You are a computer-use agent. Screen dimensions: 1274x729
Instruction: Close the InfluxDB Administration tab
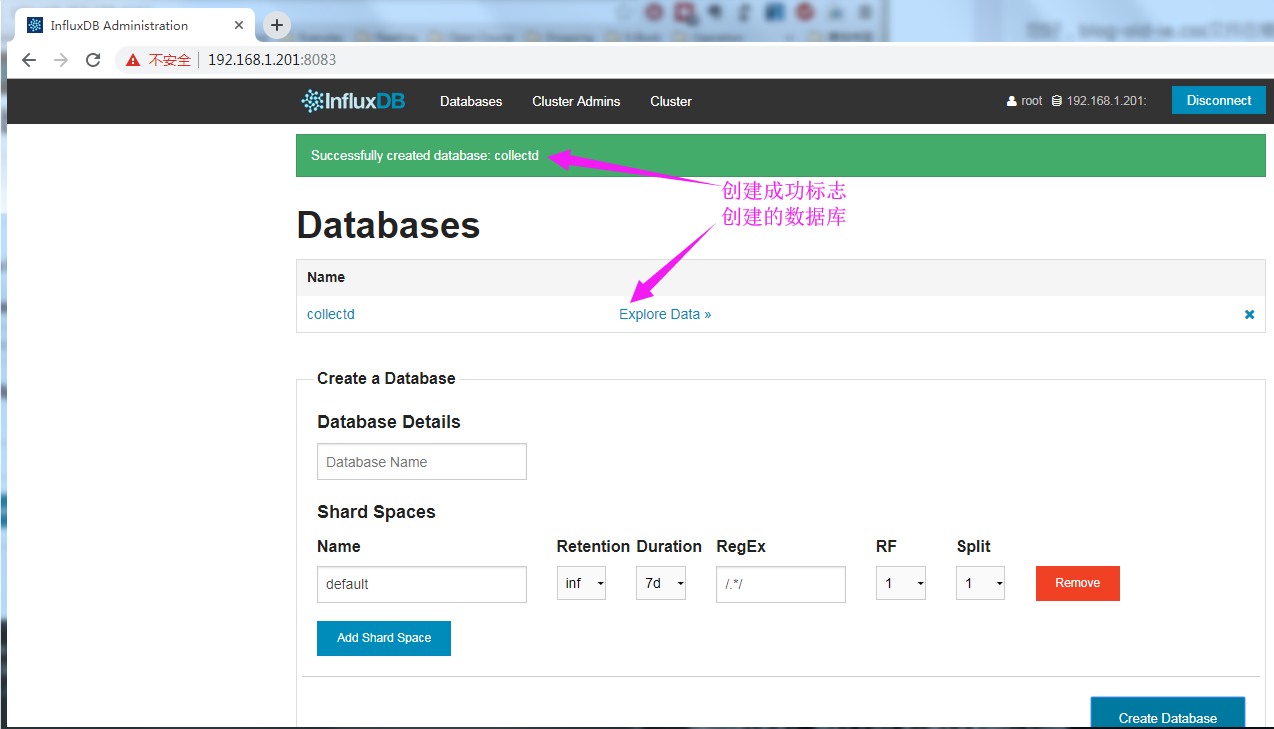click(239, 25)
